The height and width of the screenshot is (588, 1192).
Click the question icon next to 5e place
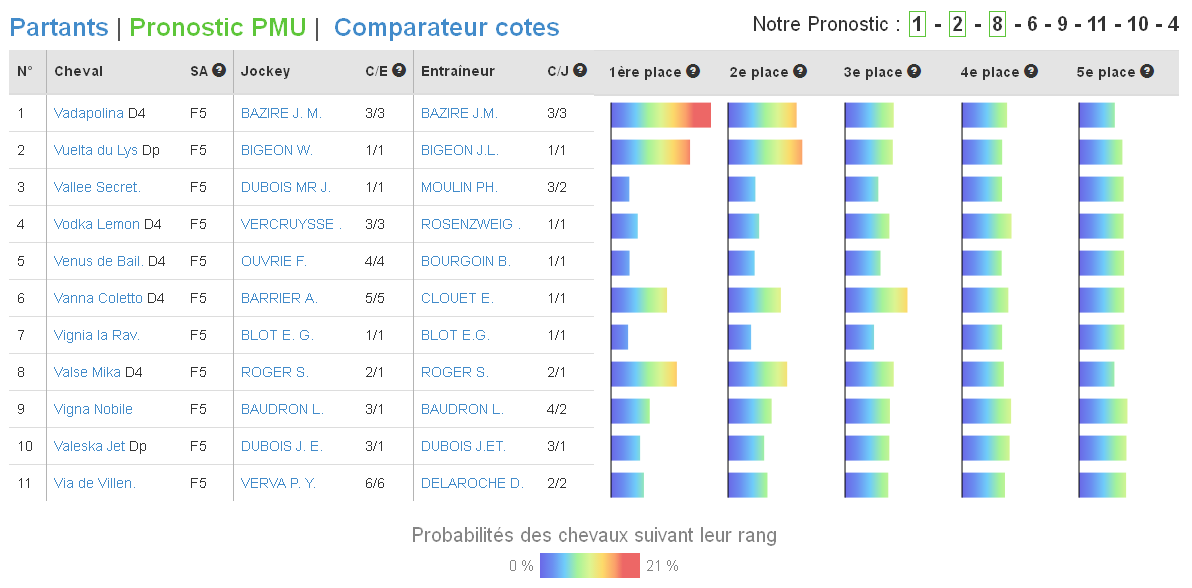(x=1147, y=71)
